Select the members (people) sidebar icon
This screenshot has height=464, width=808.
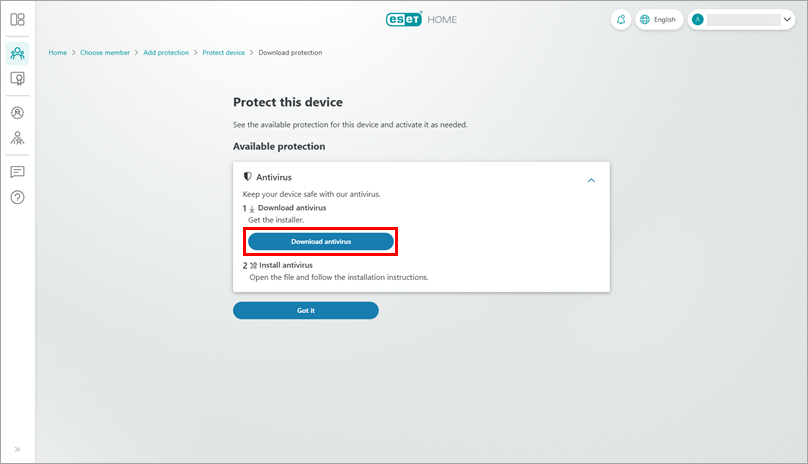coord(17,53)
